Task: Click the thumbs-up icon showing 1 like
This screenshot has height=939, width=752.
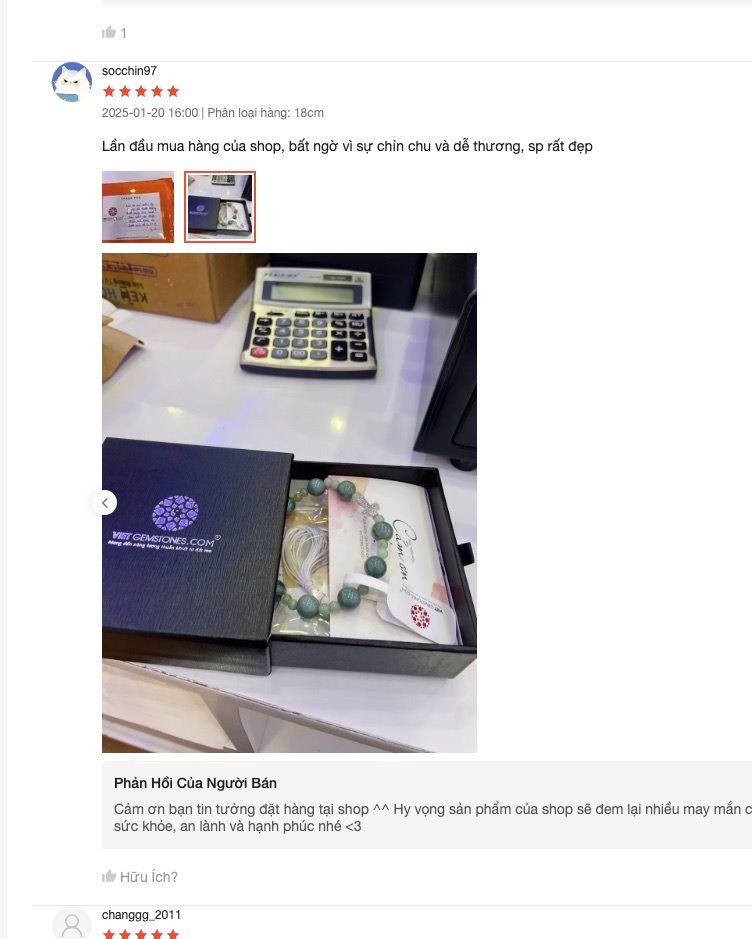Action: (108, 32)
